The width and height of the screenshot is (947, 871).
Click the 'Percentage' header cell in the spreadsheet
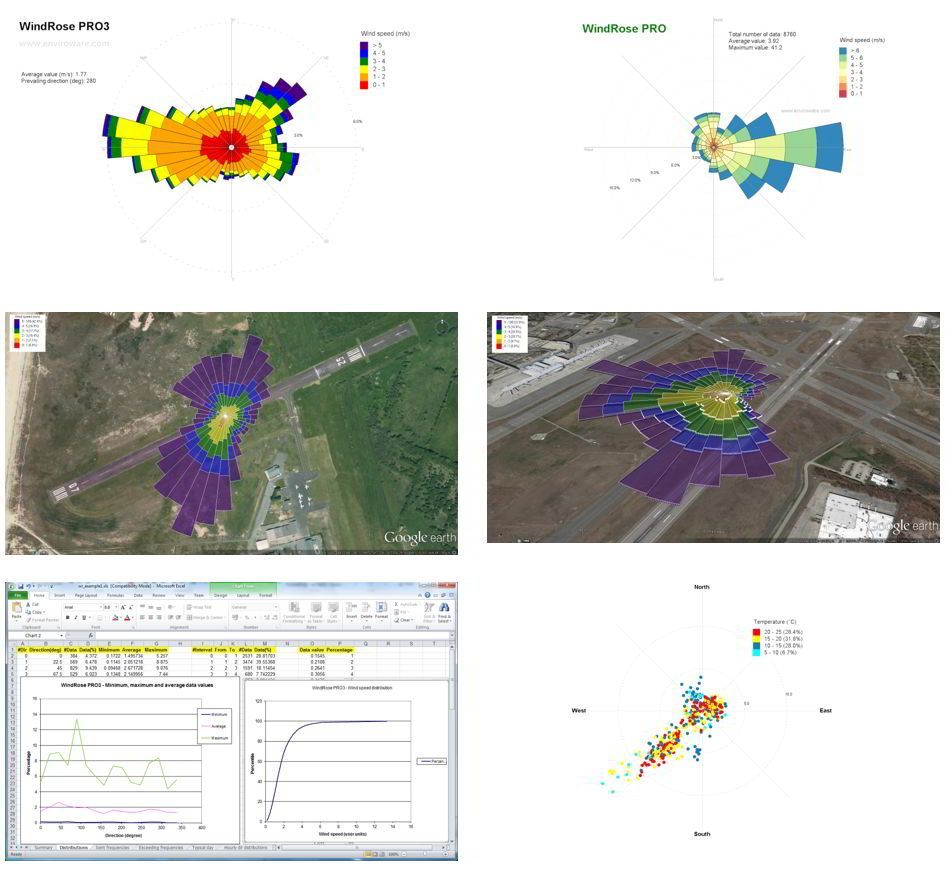pos(339,650)
